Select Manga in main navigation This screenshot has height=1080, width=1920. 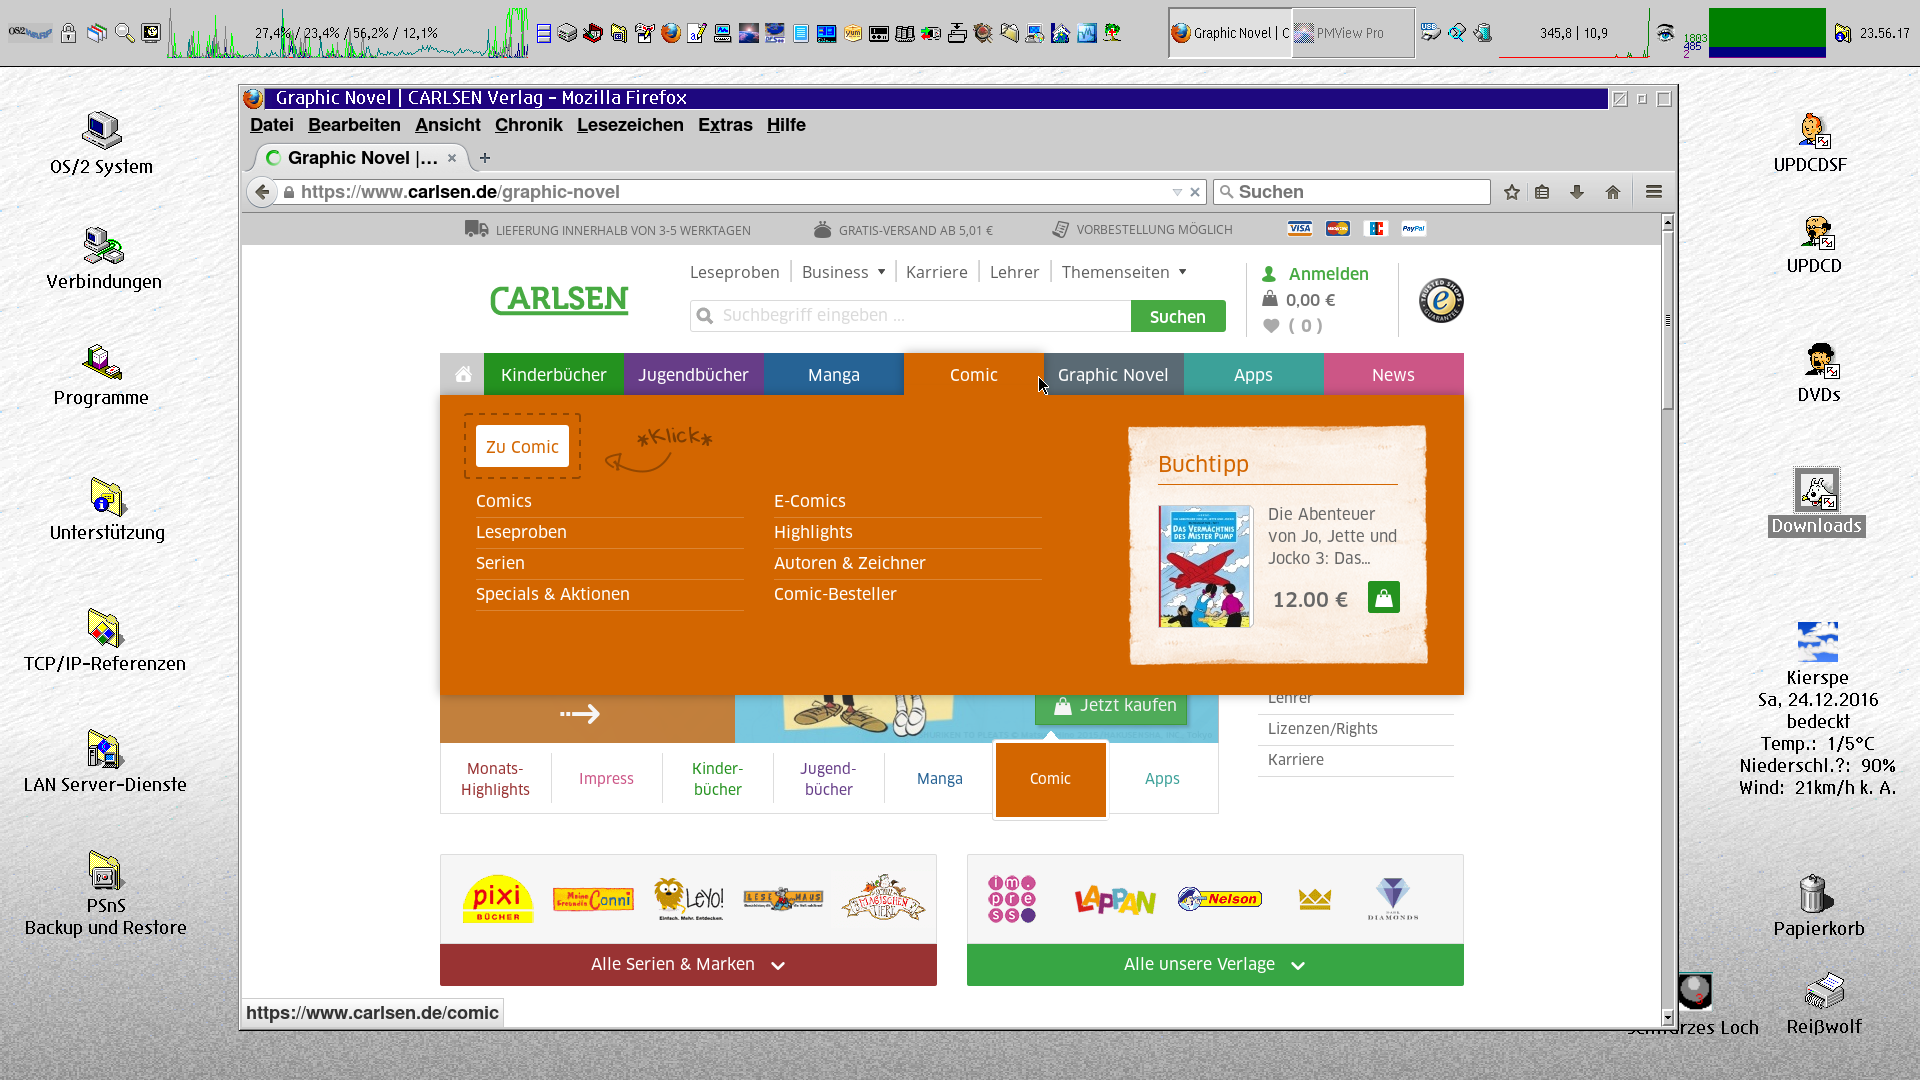833,374
